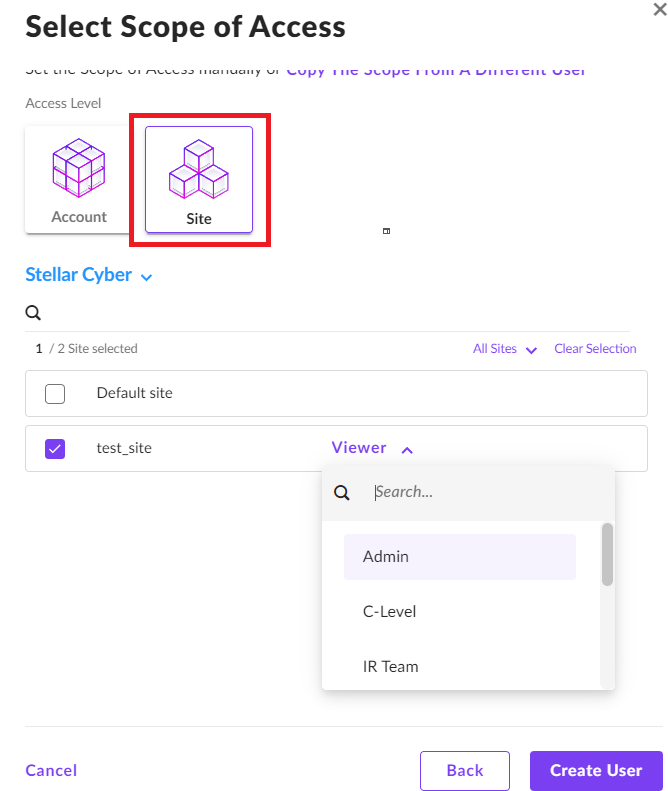668x791 pixels.
Task: Choose C-Level role from the list
Action: click(389, 611)
